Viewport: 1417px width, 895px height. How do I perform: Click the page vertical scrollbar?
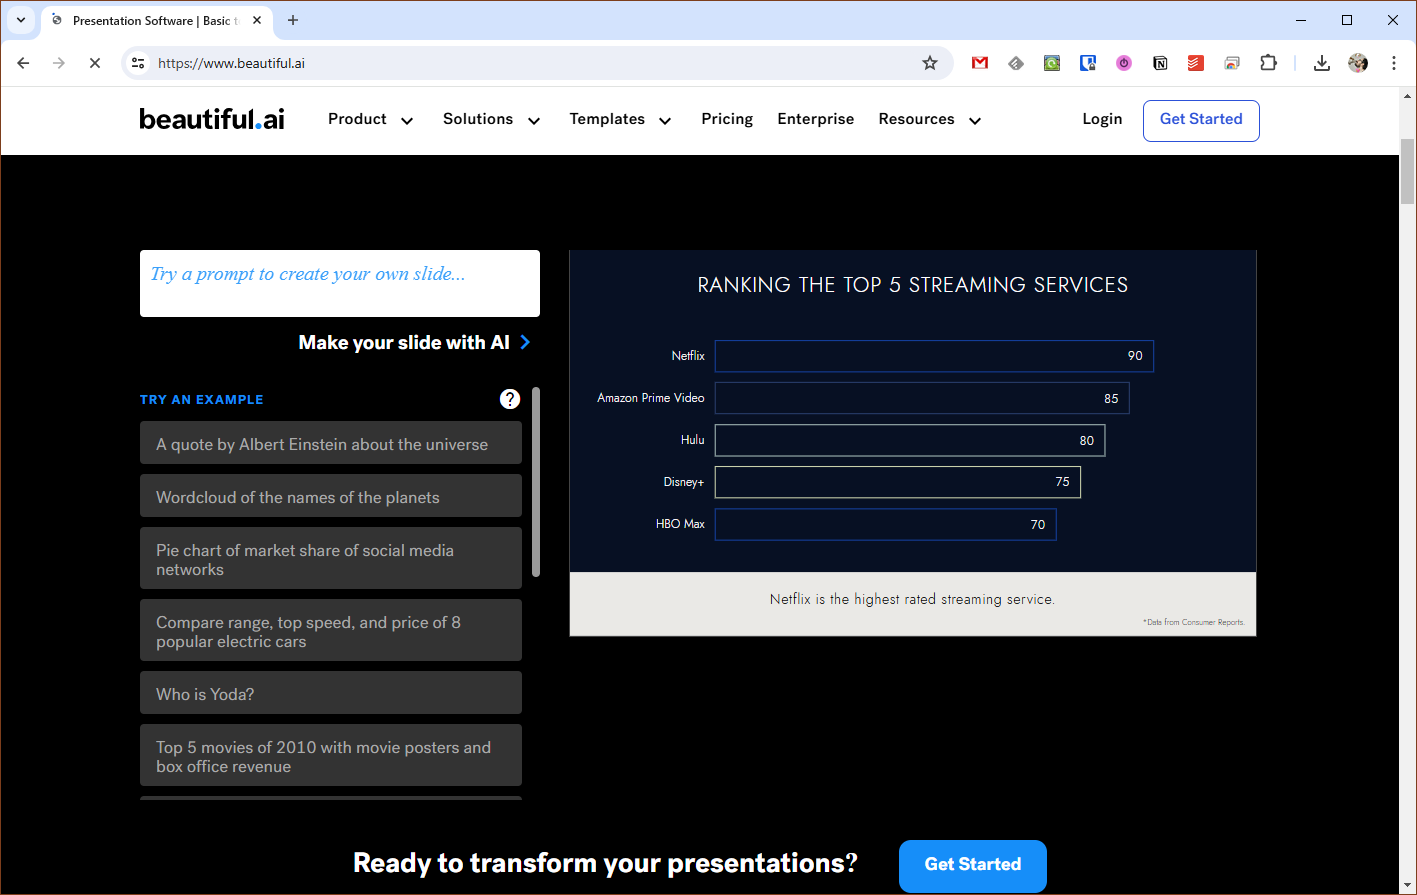point(1408,172)
